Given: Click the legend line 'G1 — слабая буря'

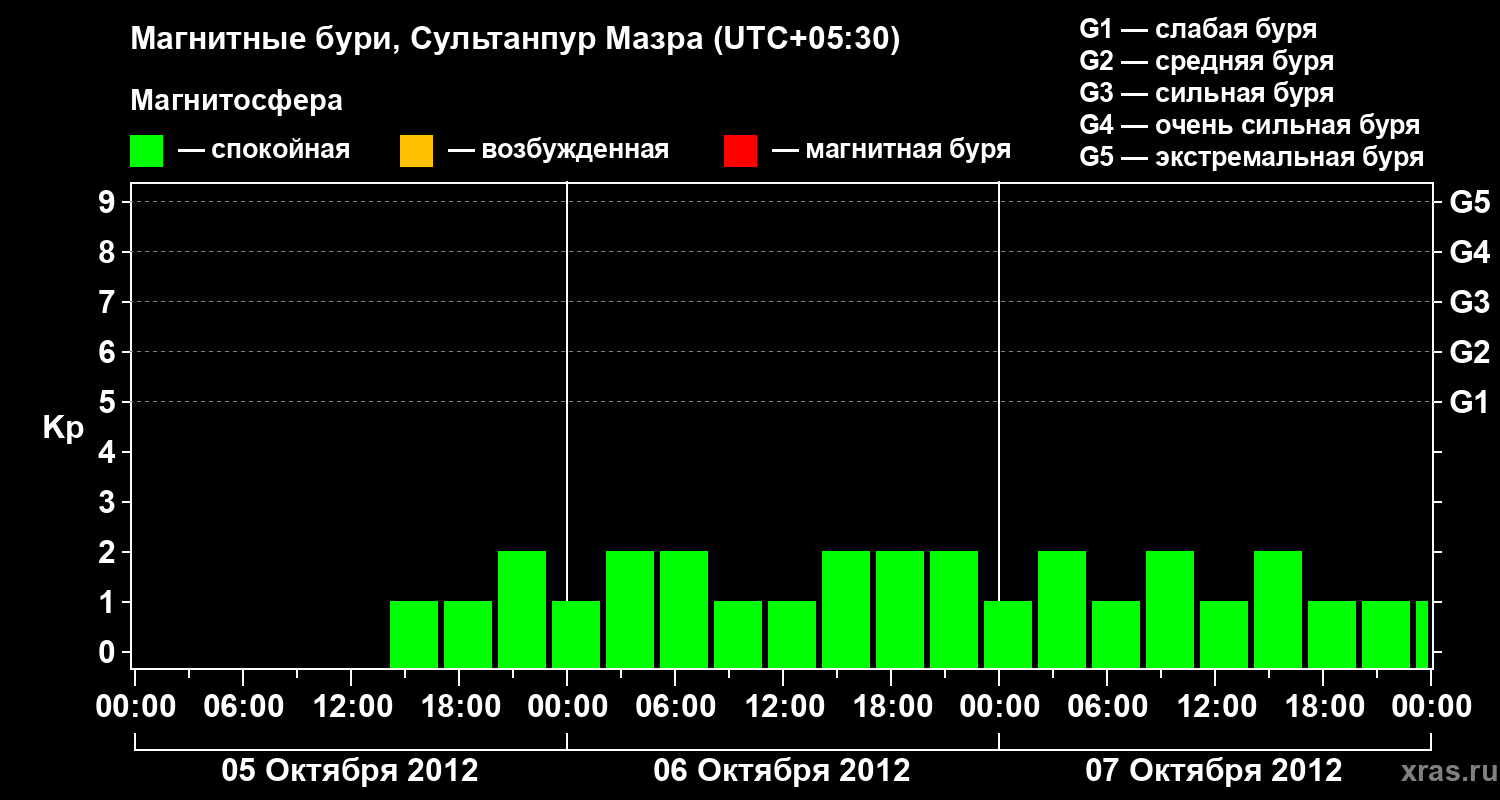Looking at the screenshot, I should point(1198,29).
